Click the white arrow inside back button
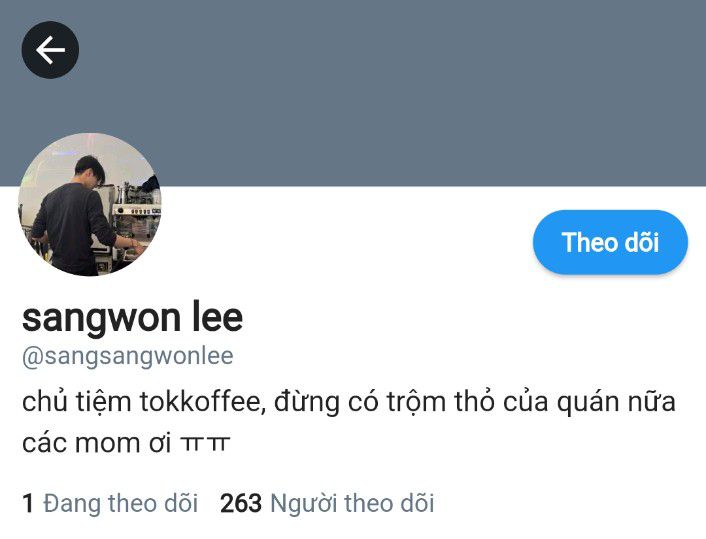 50,50
